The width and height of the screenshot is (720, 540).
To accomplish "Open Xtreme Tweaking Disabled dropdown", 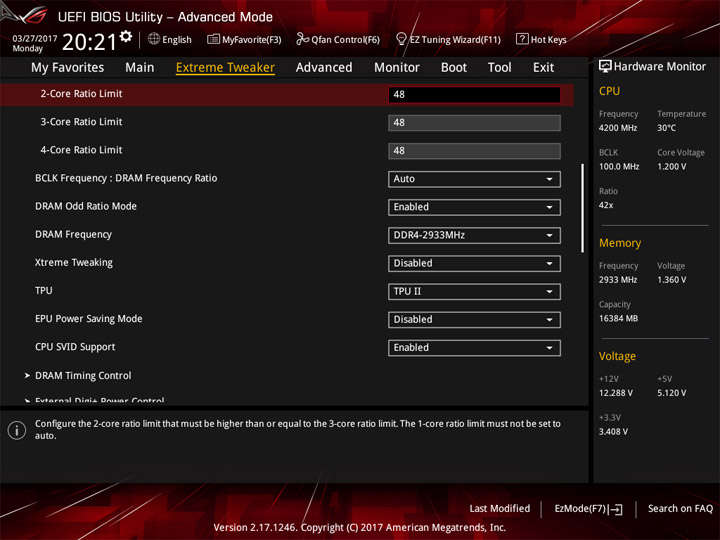I will tap(474, 264).
